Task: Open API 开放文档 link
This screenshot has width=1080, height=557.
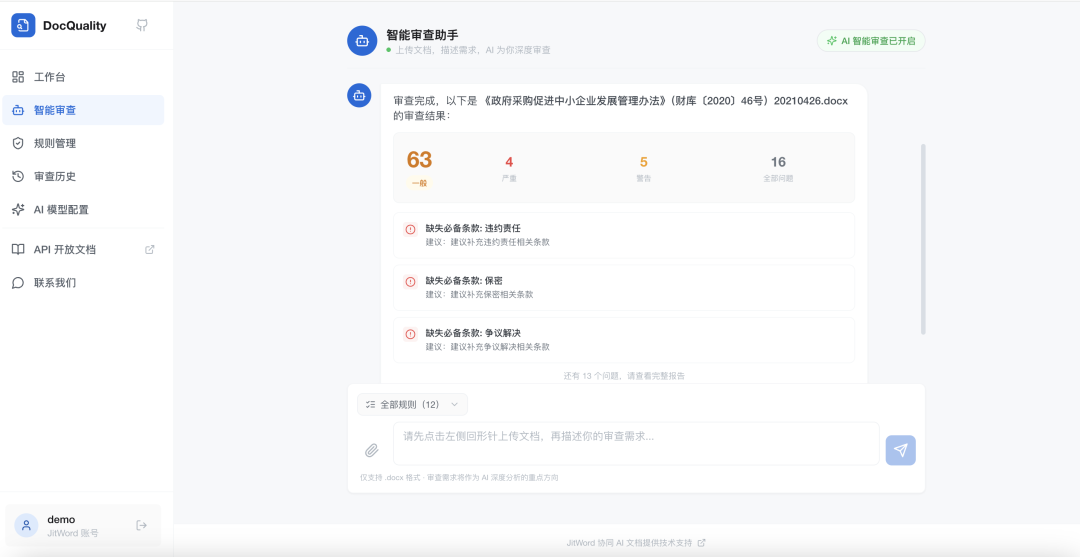Action: coord(83,249)
